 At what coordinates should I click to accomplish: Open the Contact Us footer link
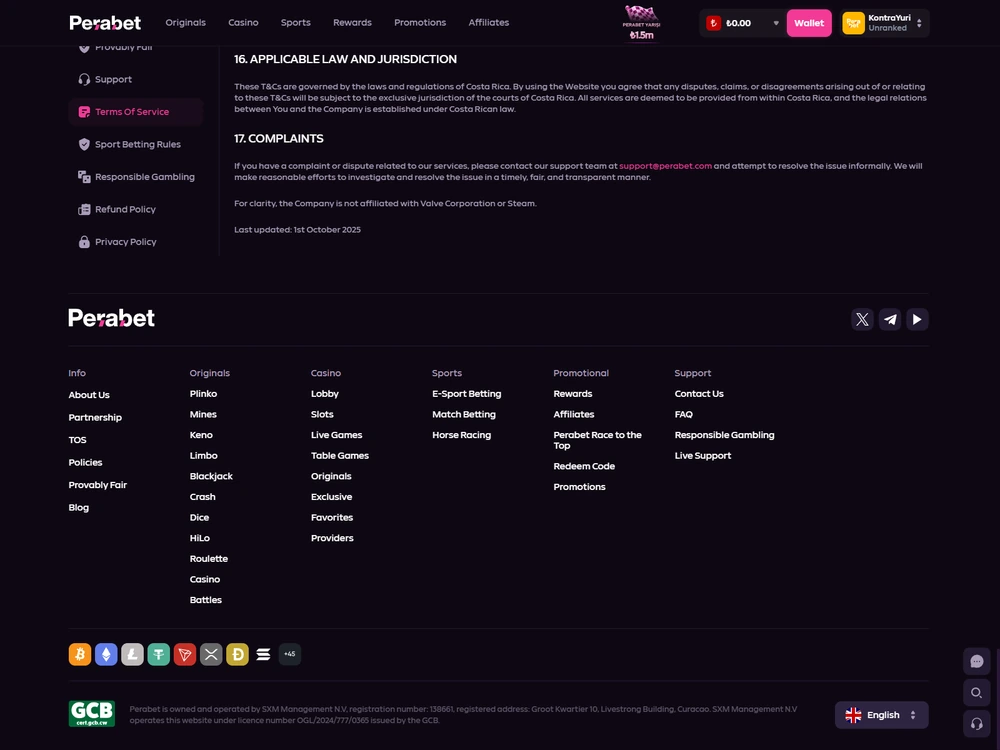point(699,393)
